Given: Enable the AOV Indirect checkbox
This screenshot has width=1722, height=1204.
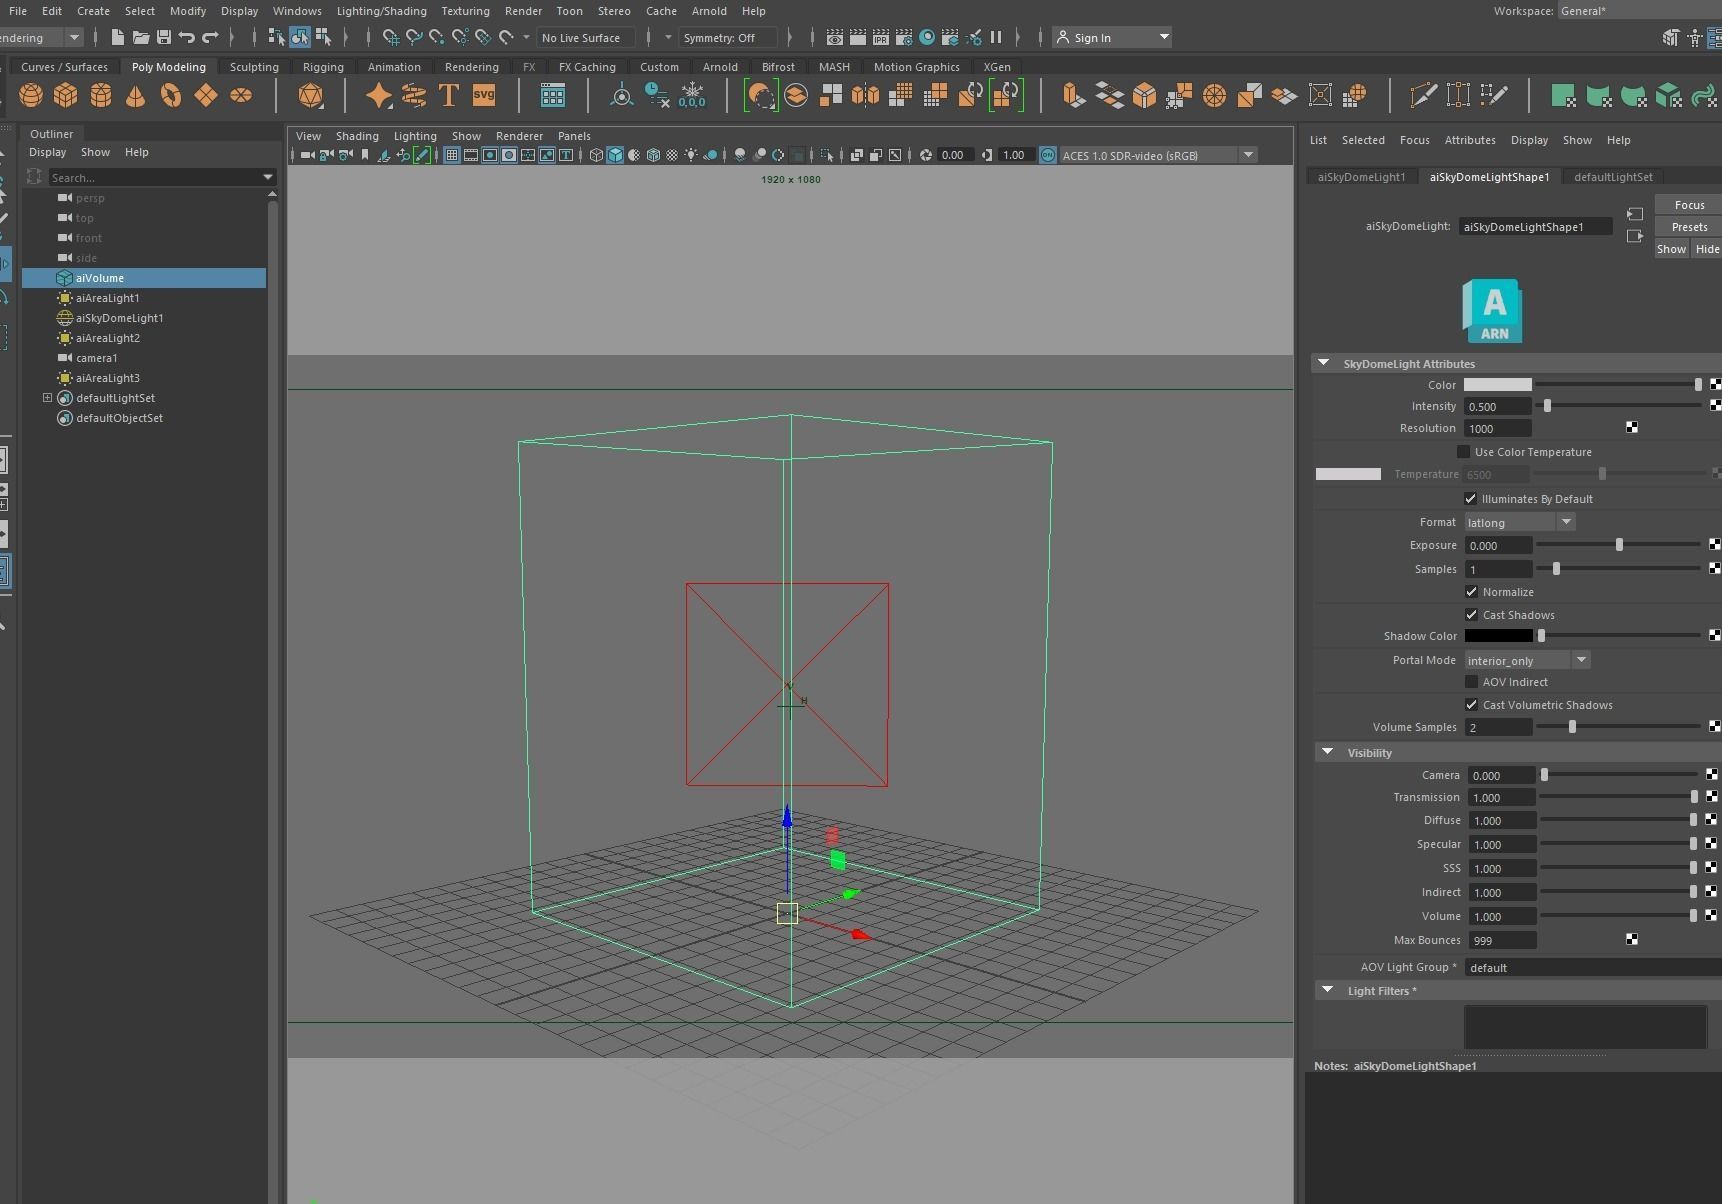Looking at the screenshot, I should [1472, 682].
